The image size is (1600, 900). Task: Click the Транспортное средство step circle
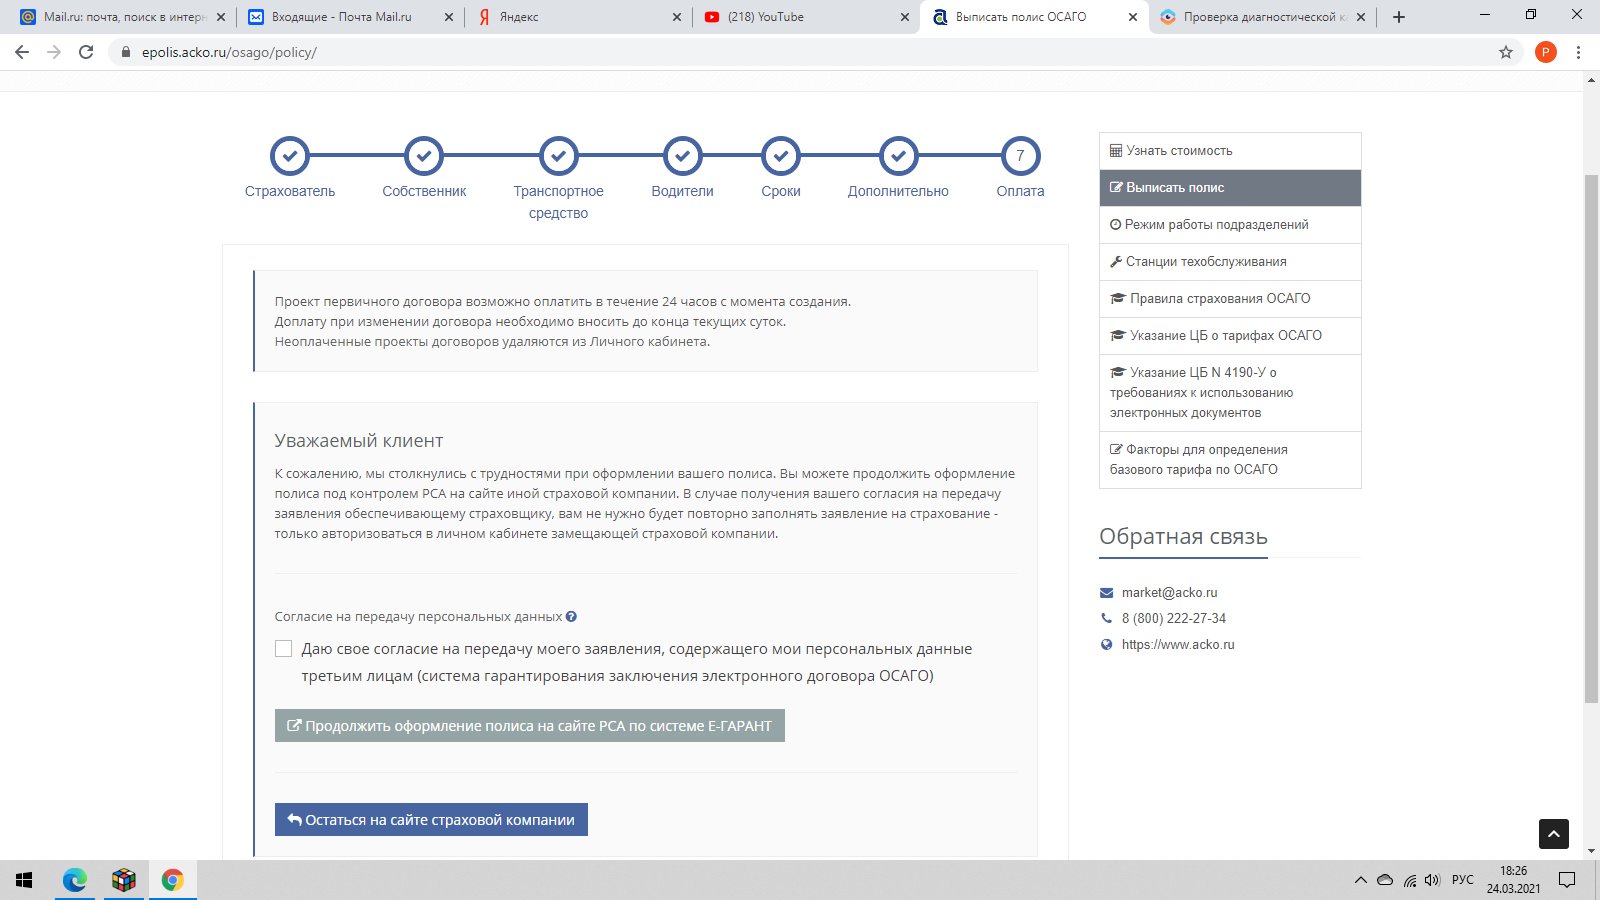pos(559,156)
